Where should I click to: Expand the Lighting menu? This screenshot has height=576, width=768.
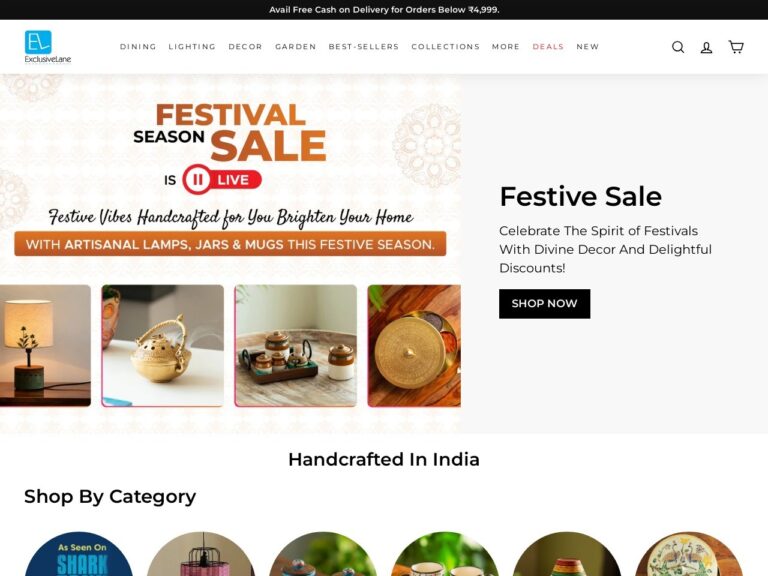[192, 47]
